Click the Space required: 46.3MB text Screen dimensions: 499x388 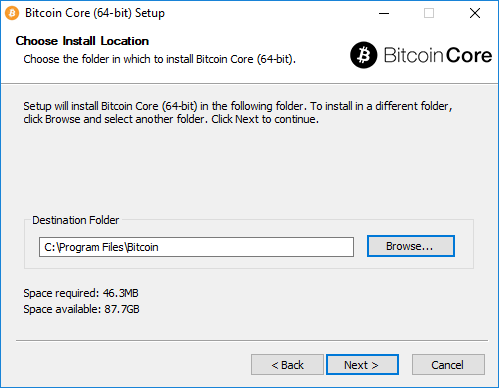click(81, 293)
